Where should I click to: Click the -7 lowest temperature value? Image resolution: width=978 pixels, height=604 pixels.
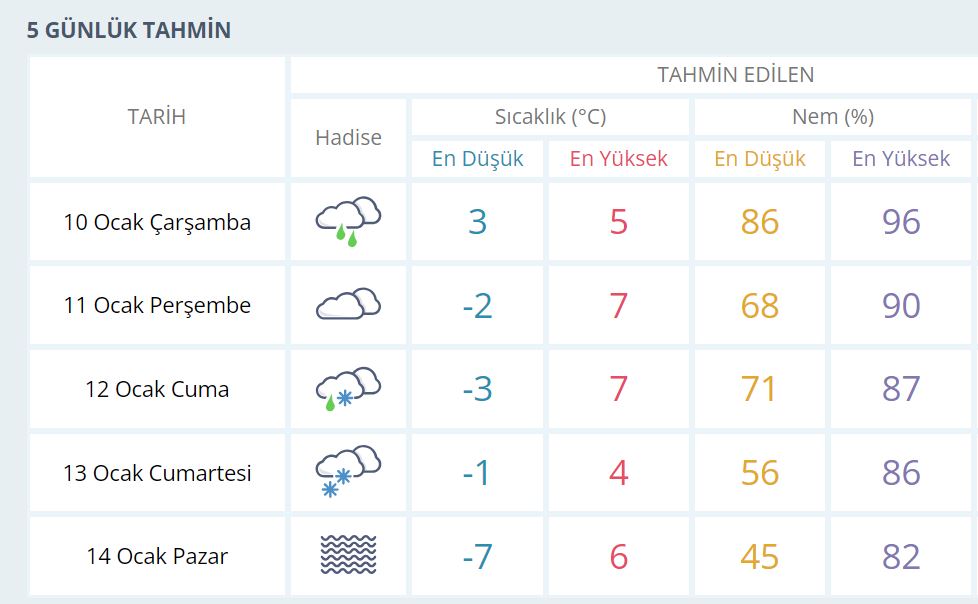tap(477, 556)
